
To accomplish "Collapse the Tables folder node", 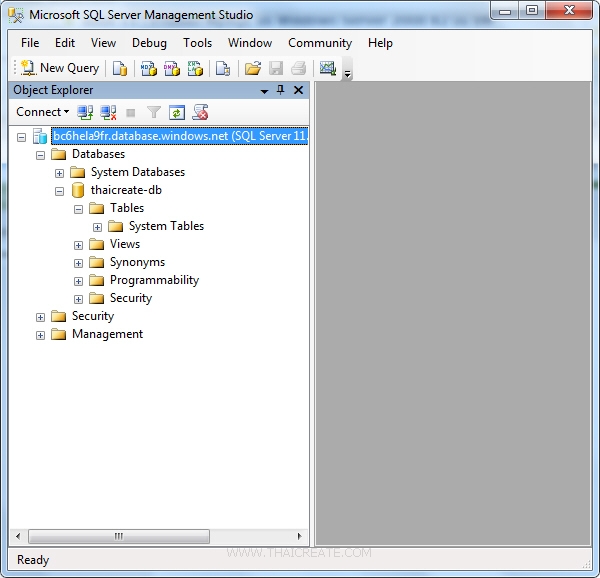I will pos(78,209).
